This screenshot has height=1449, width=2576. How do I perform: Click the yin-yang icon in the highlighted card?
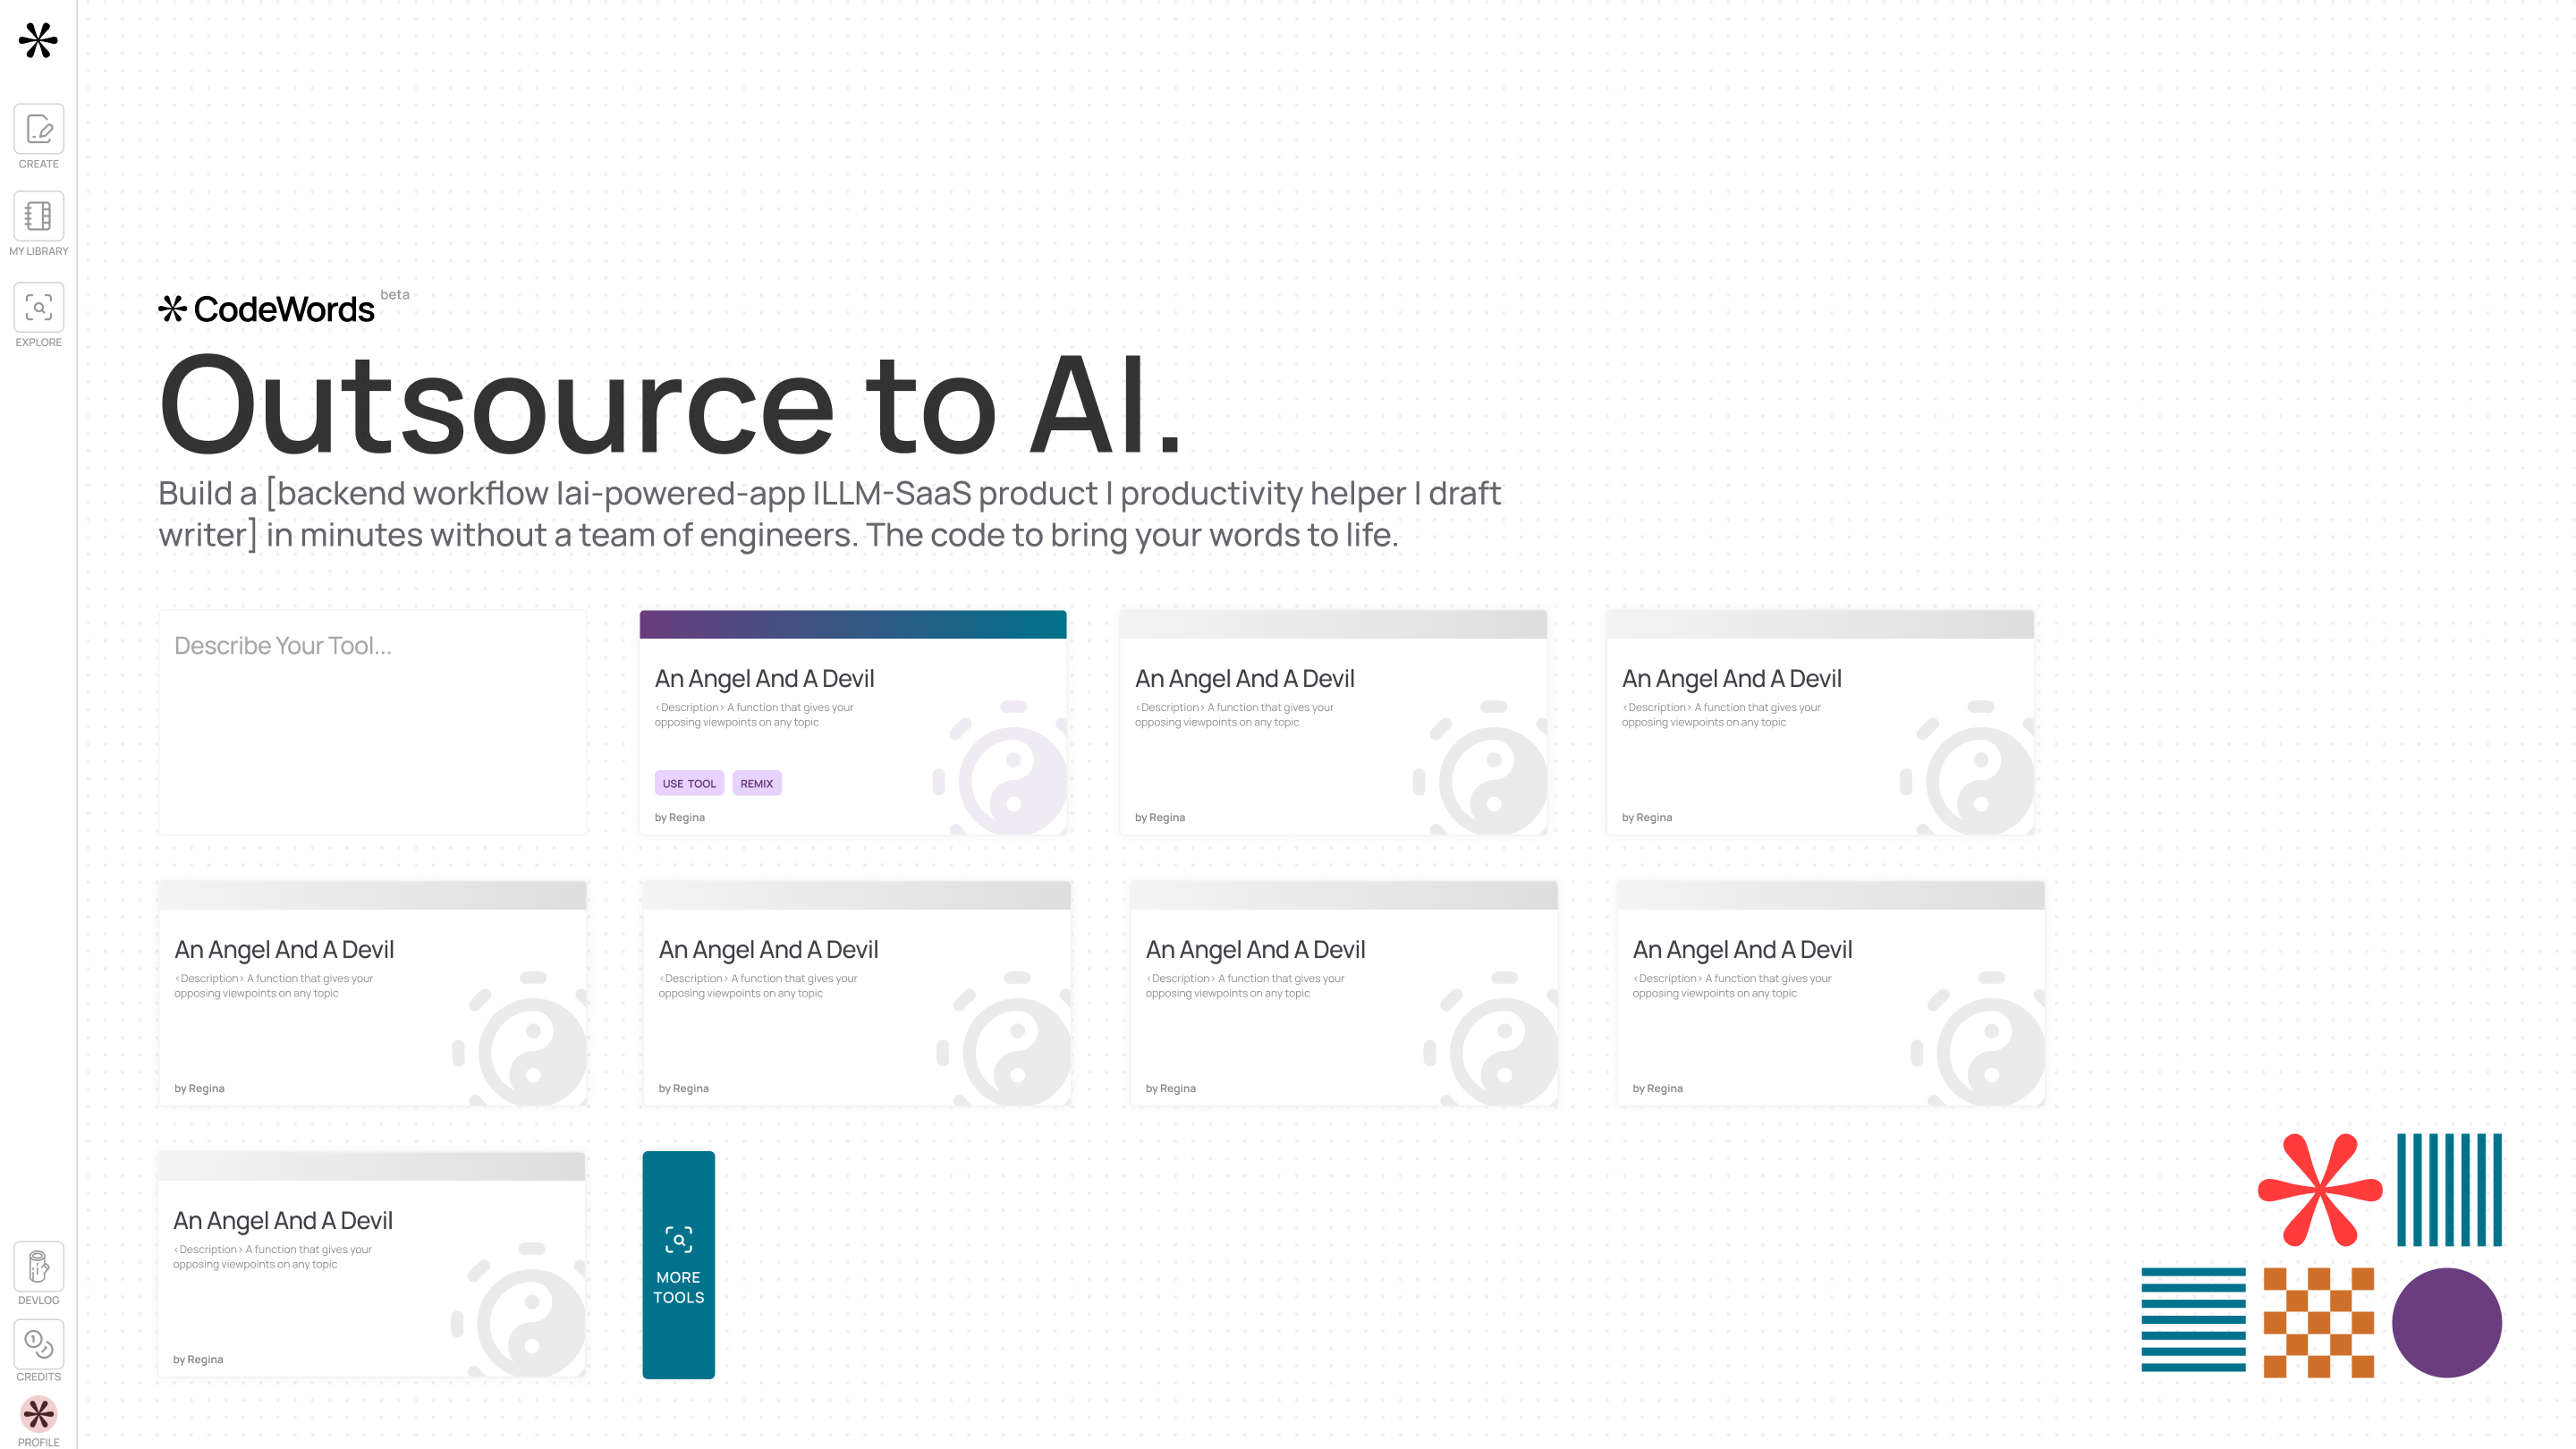[x=1003, y=768]
